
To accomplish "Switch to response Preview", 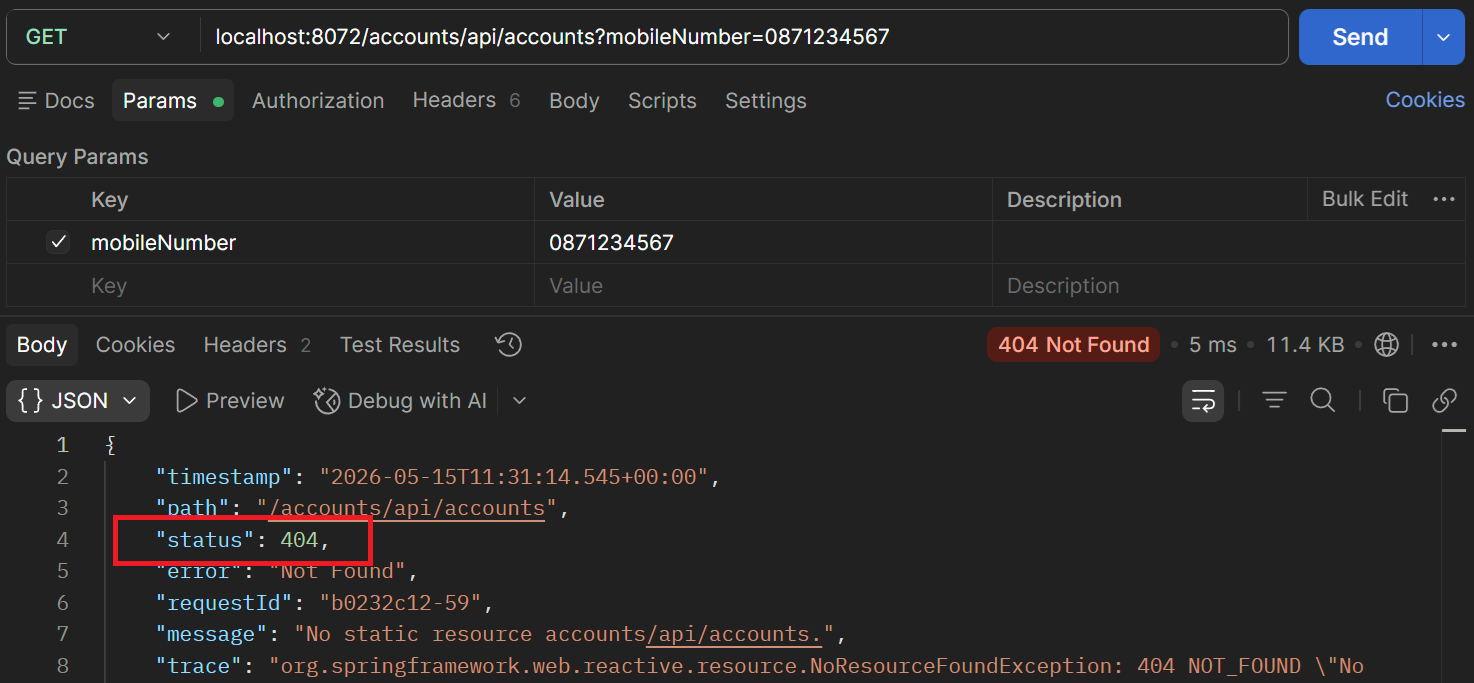I will pos(230,401).
